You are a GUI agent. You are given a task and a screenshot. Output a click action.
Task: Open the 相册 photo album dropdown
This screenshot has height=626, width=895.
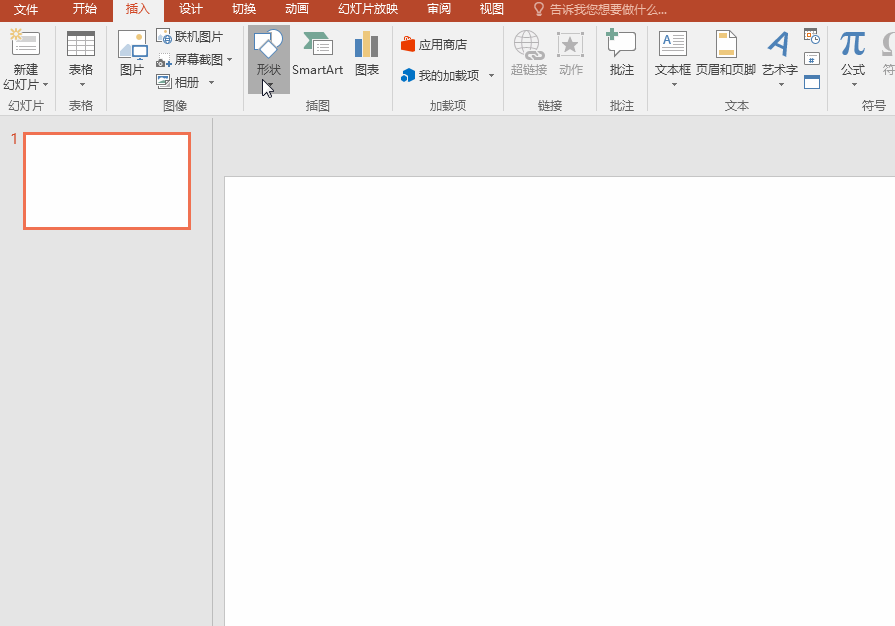(x=211, y=81)
